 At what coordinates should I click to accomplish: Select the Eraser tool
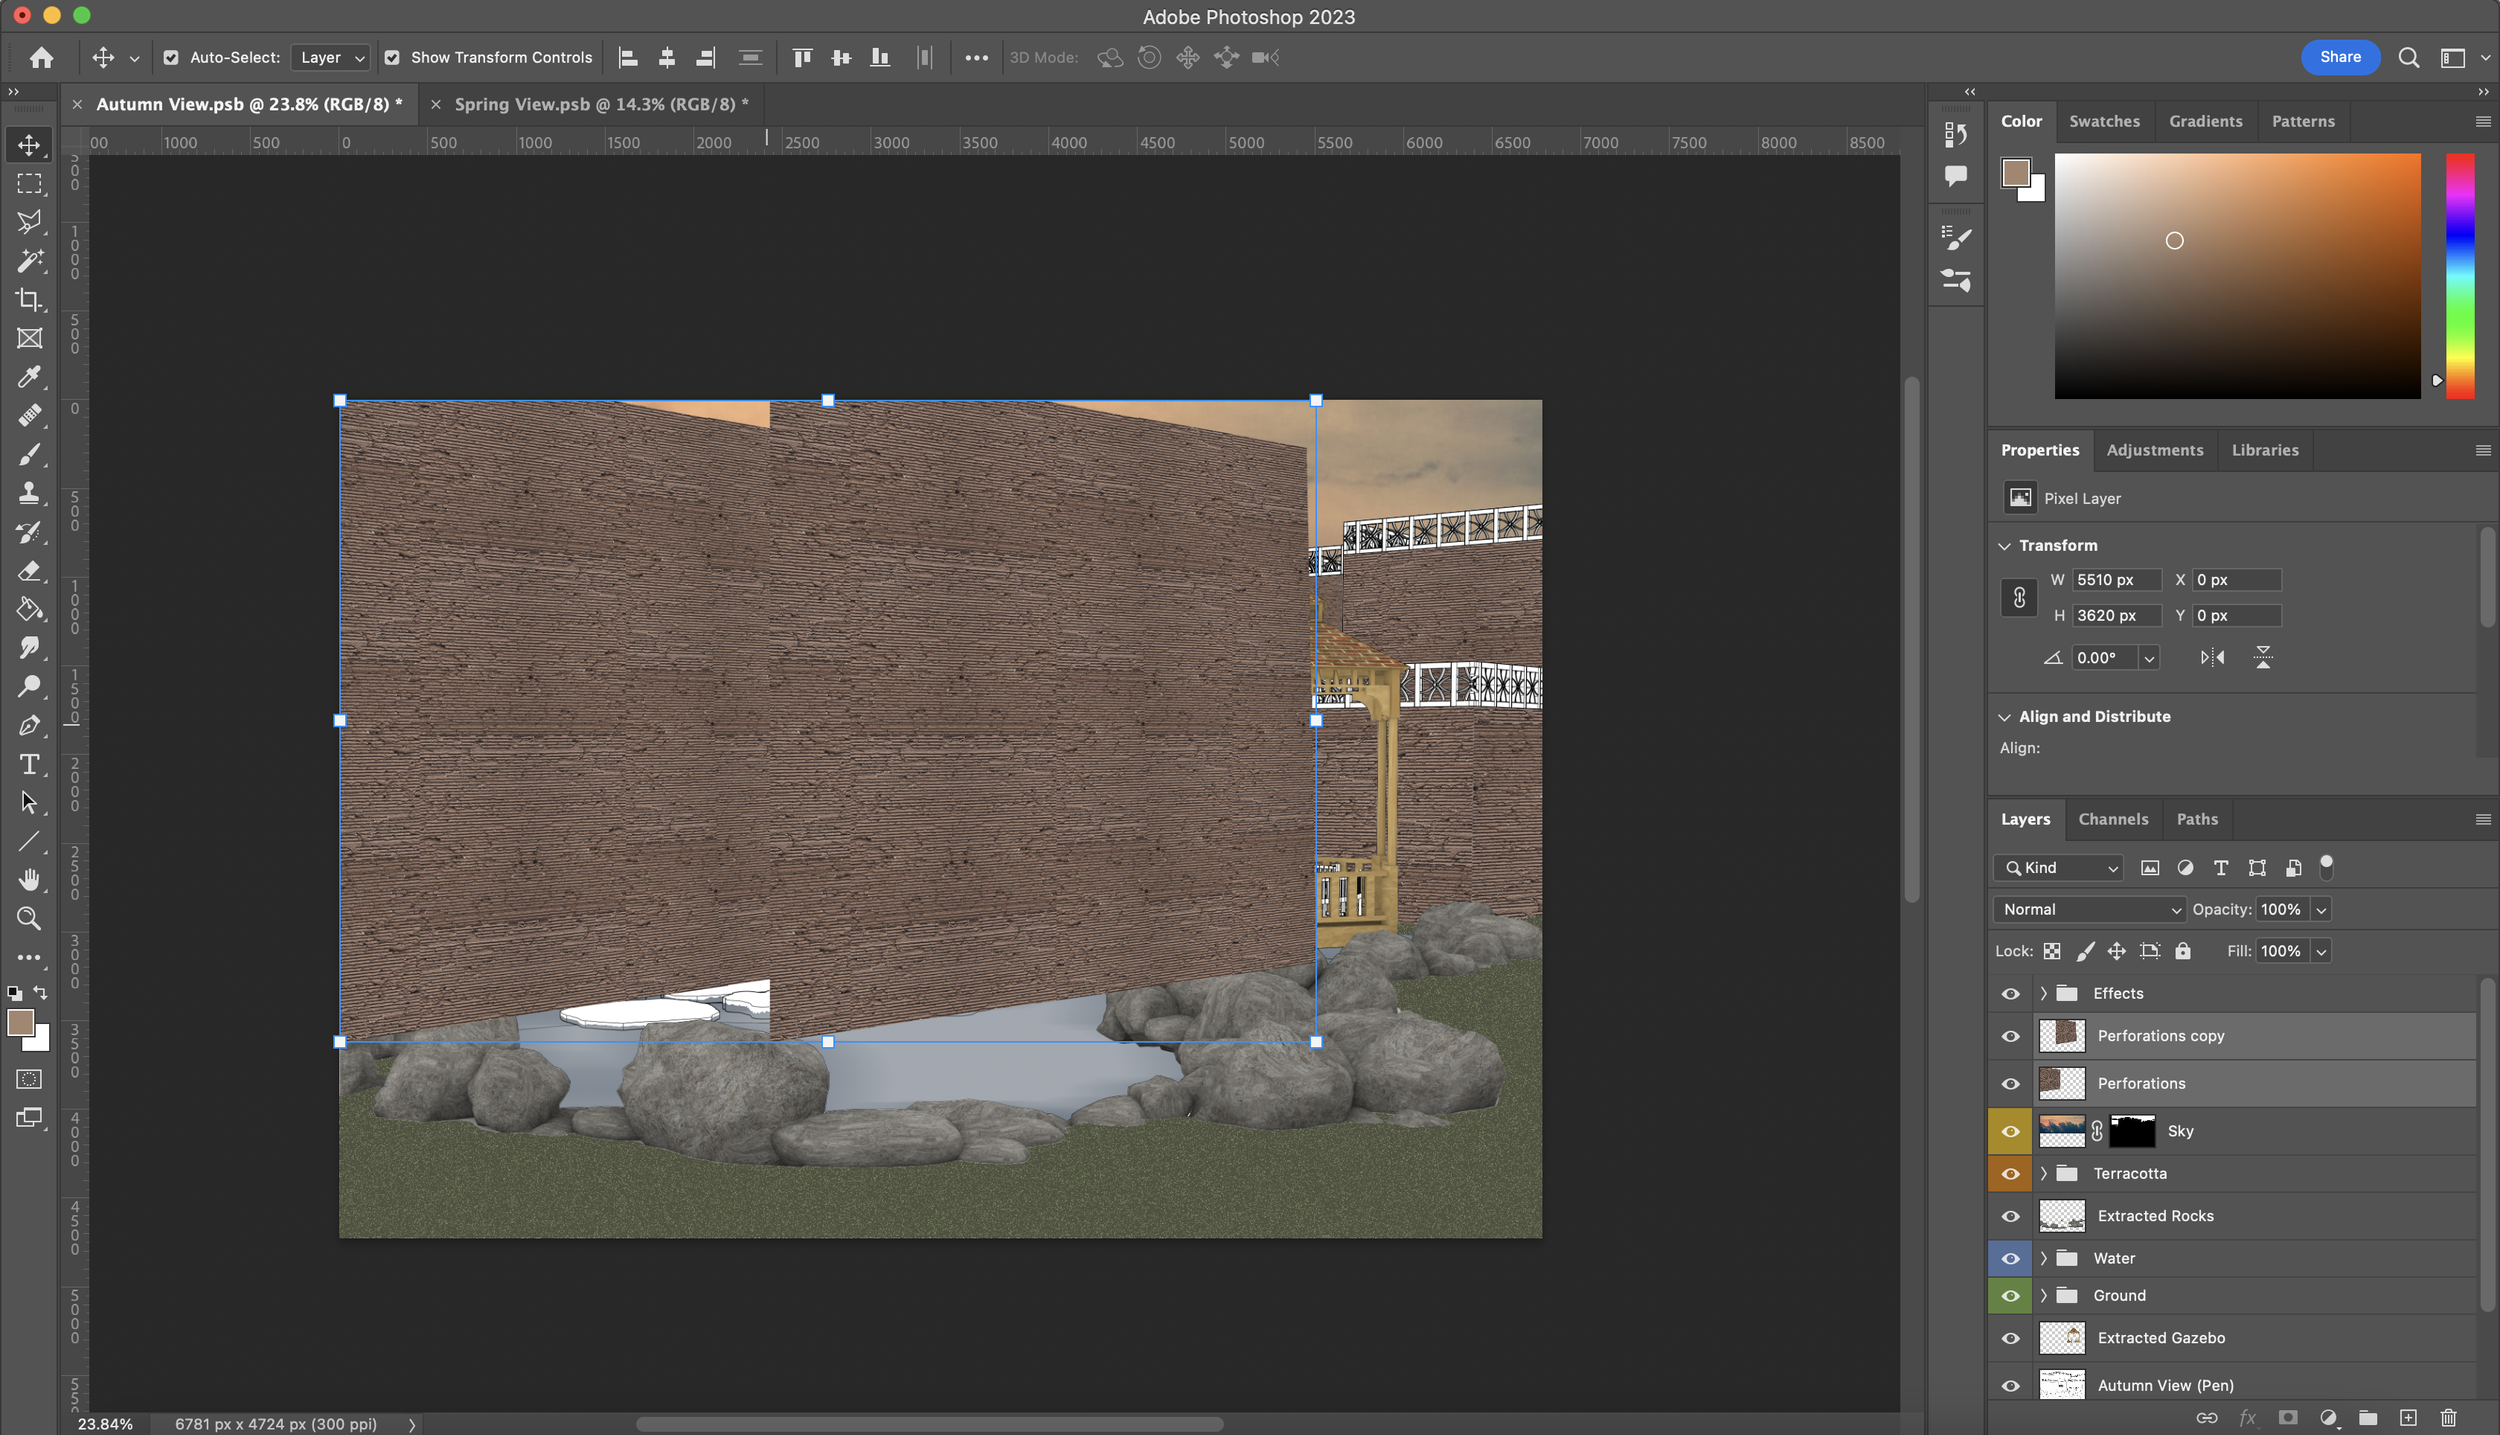pos(29,571)
